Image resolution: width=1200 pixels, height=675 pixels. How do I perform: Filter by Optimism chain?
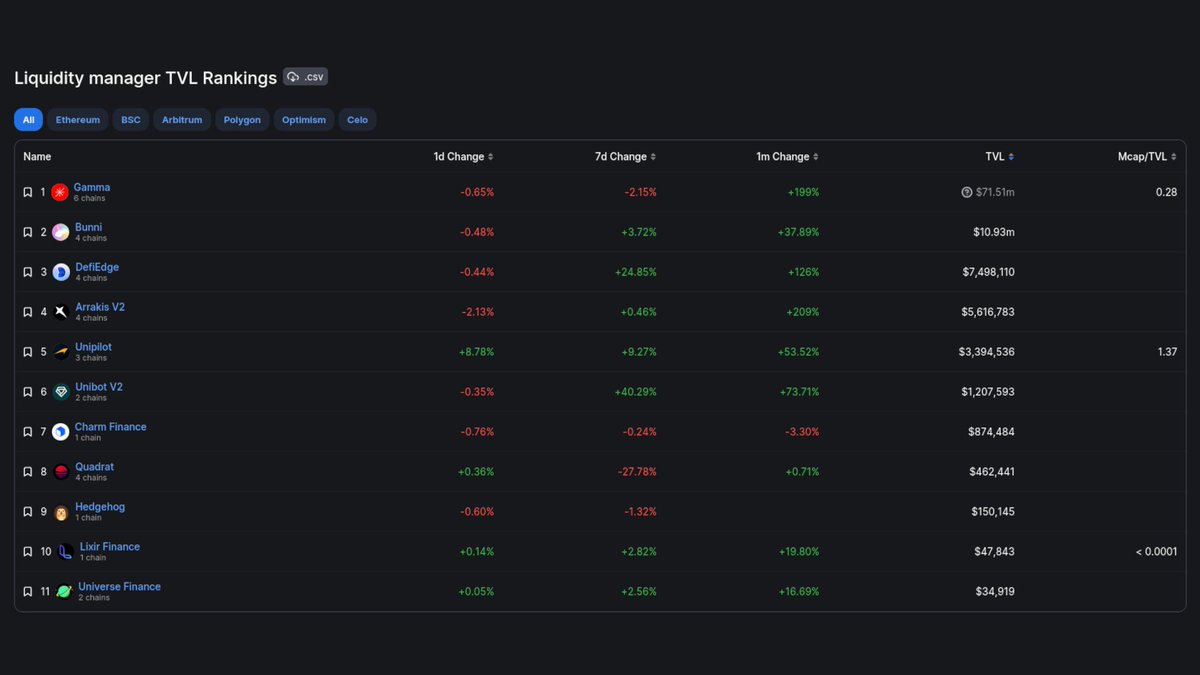pyautogui.click(x=304, y=120)
